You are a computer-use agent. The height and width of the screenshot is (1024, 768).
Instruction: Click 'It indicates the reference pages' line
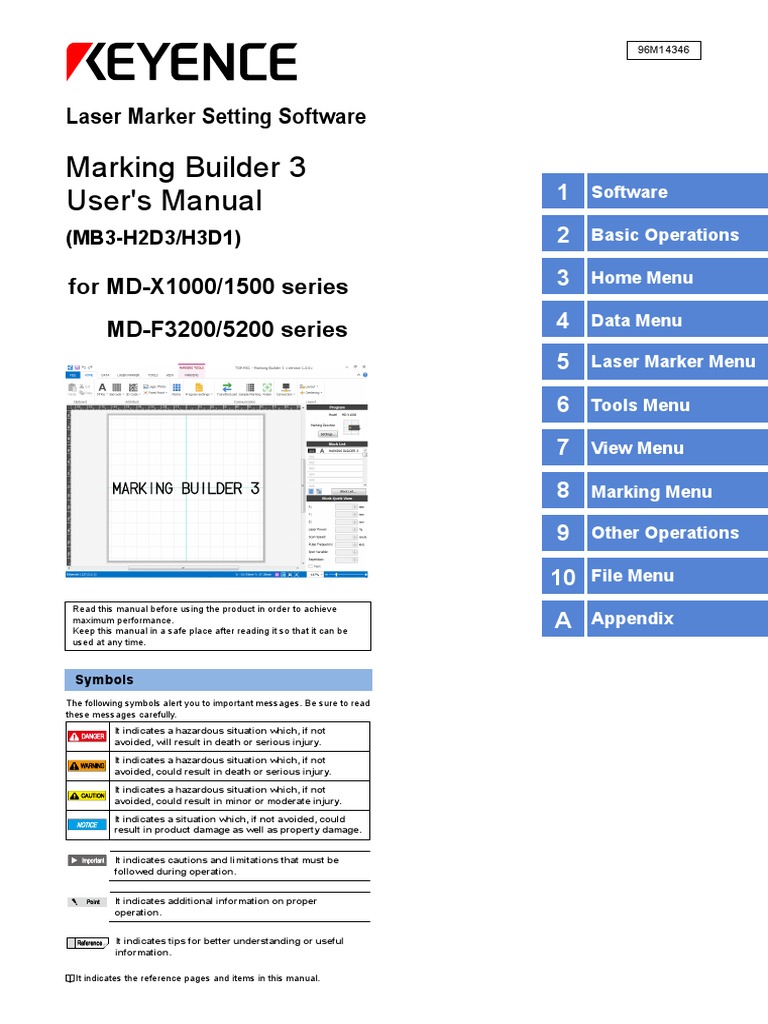pos(197,978)
